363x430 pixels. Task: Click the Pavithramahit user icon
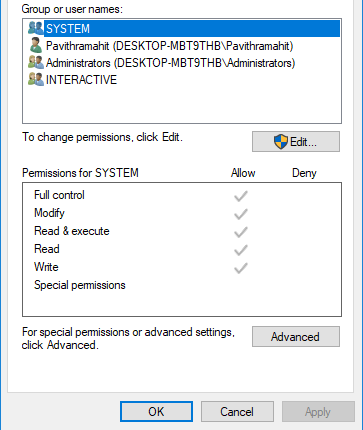(x=36, y=45)
